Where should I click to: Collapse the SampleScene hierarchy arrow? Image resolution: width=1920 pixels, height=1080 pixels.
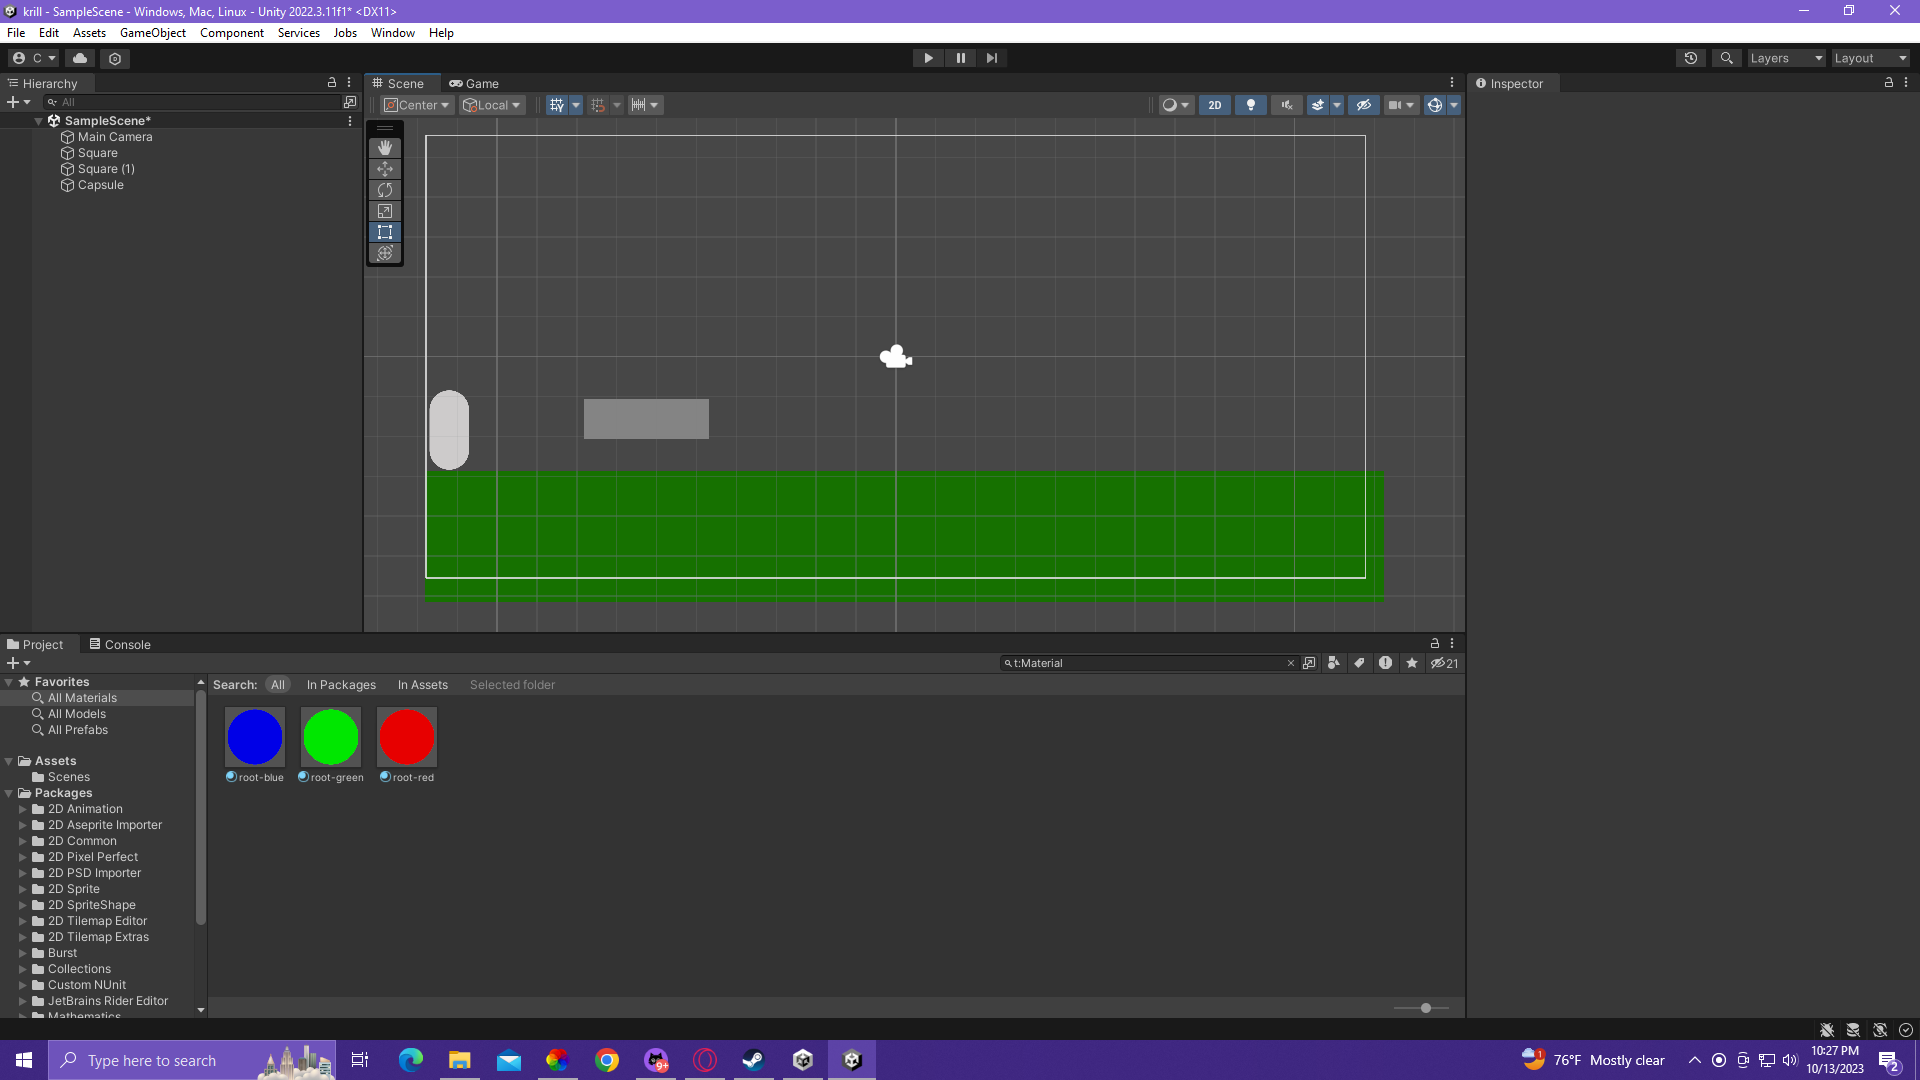(x=39, y=121)
